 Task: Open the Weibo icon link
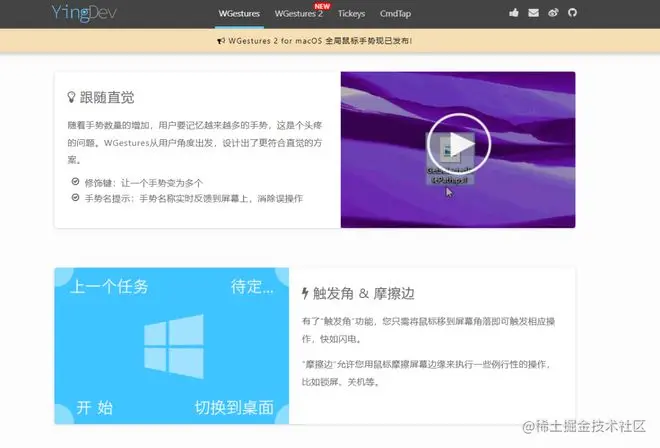[x=553, y=13]
